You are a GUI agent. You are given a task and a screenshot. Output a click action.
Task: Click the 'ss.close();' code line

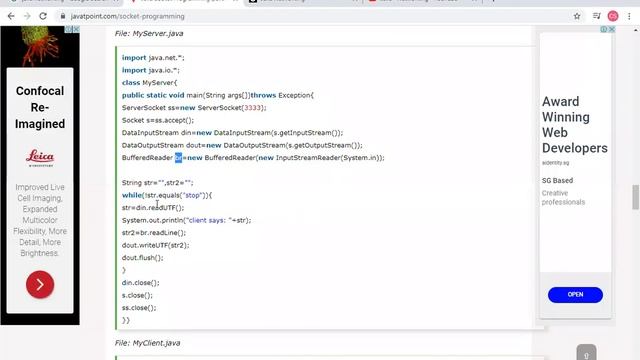point(139,308)
